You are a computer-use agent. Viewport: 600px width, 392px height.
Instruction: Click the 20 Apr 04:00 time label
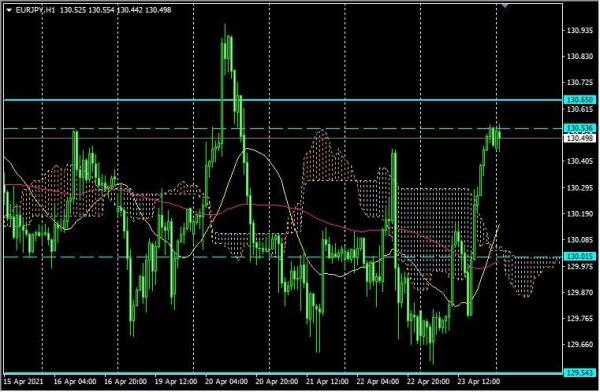click(226, 382)
